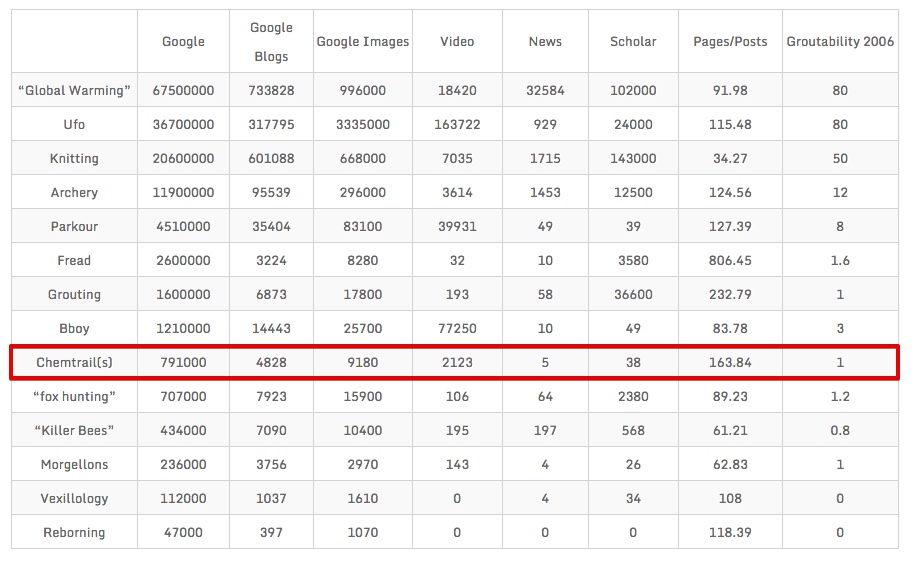
Task: Select the Video column header
Action: 457,42
